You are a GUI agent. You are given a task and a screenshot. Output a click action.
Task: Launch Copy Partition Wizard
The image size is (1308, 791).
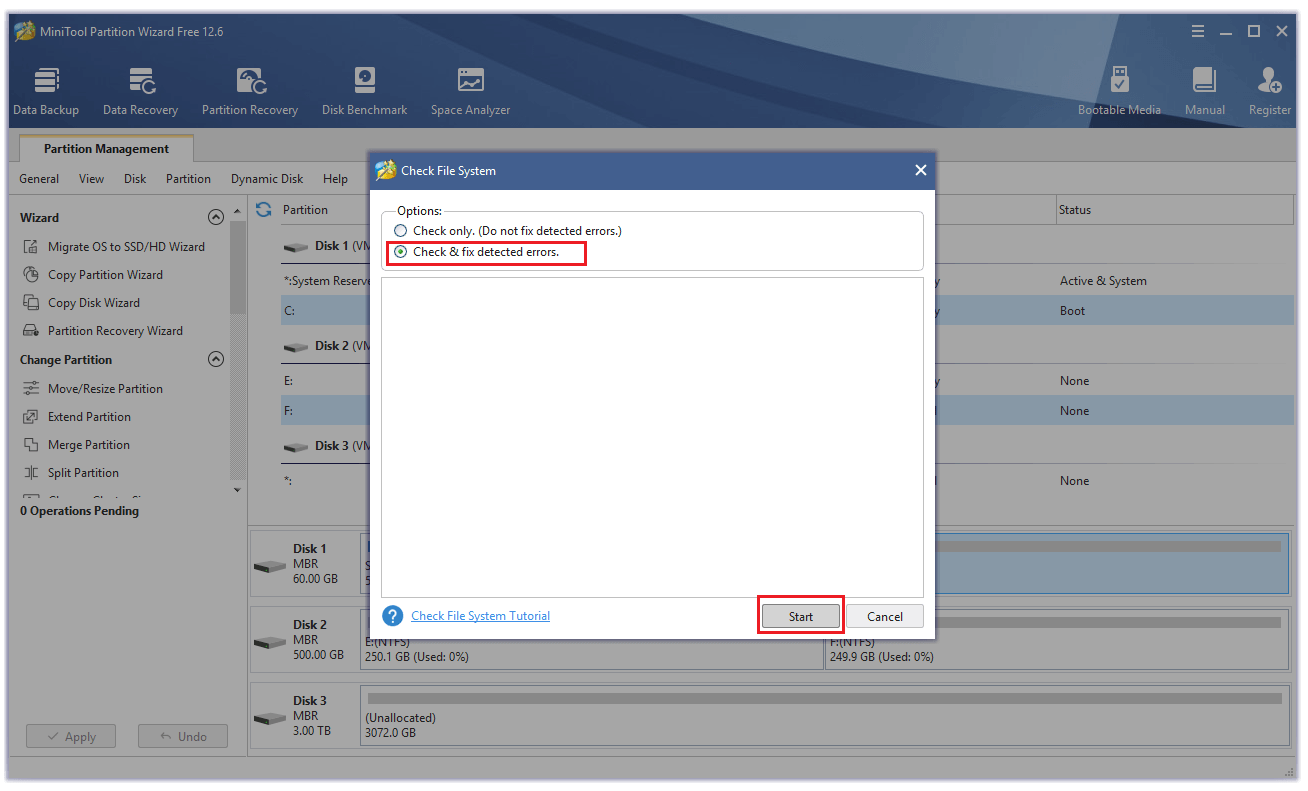coord(93,274)
